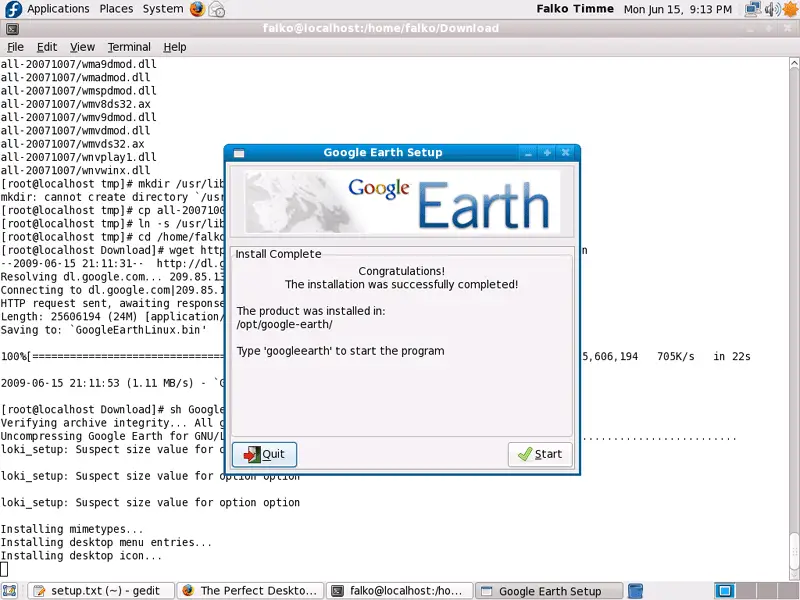Open the Google Earth Setup window menu icon

[237, 153]
